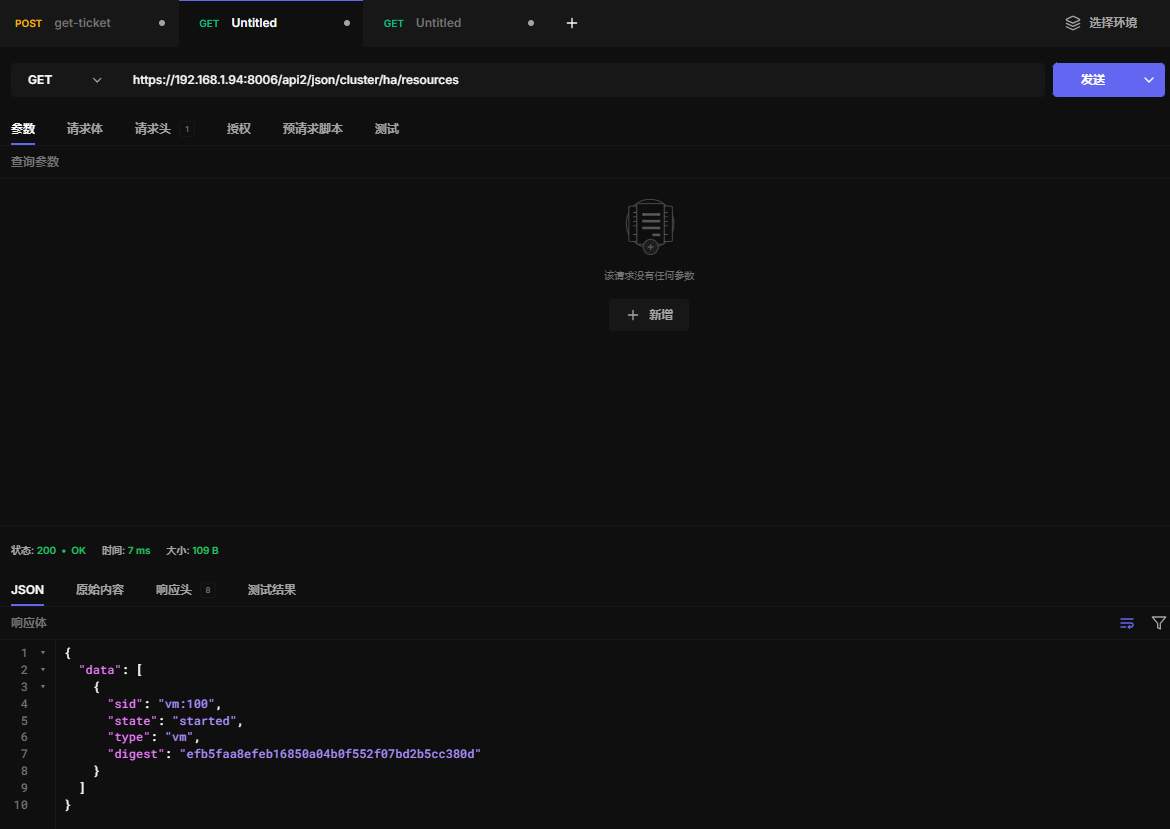Screen dimensions: 1170x829
Task: Click the word-wrap icon in response body
Action: 1127,623
